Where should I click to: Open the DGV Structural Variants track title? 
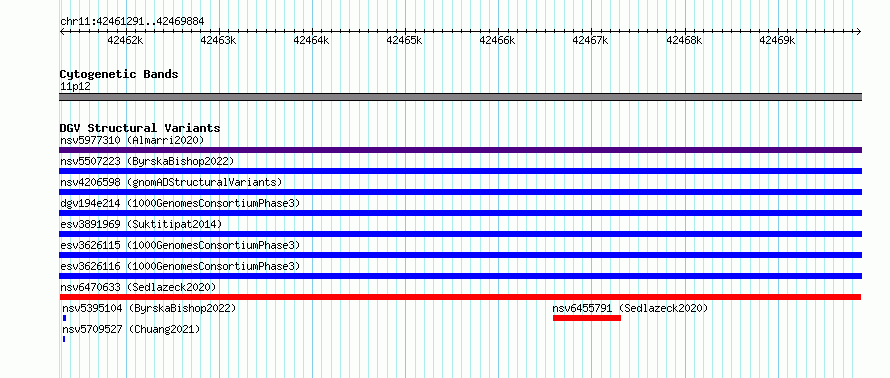140,128
